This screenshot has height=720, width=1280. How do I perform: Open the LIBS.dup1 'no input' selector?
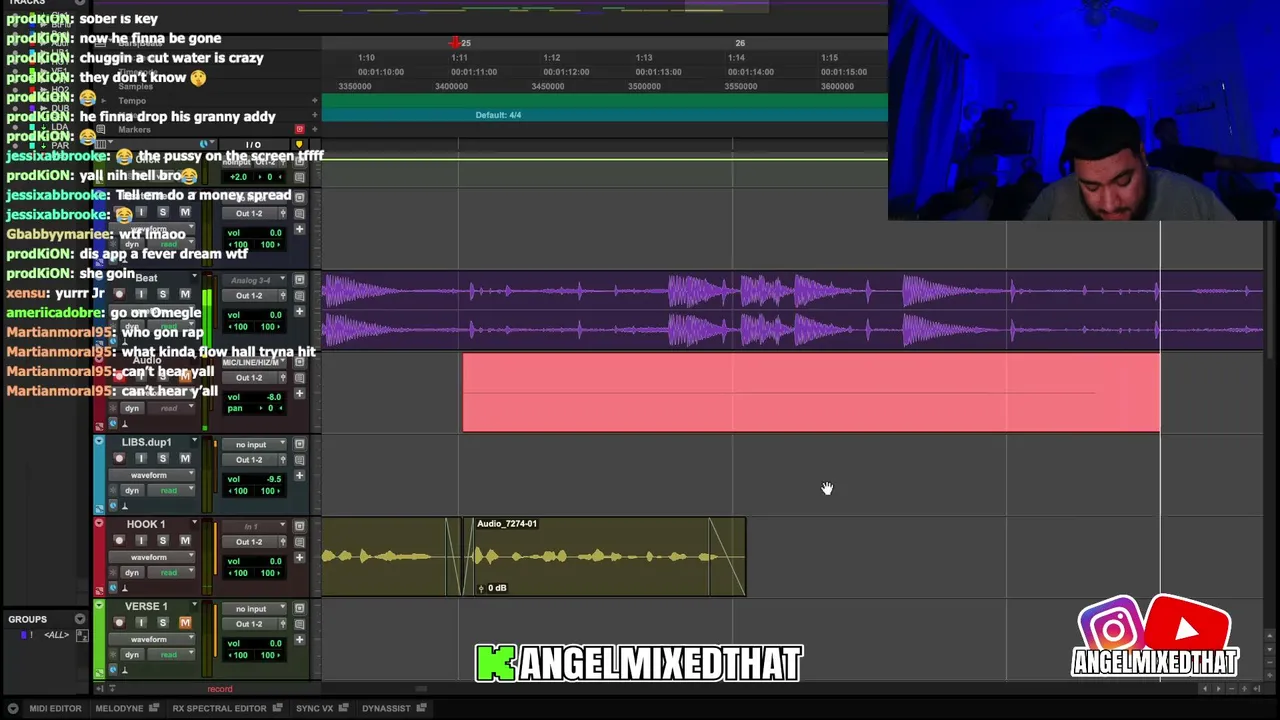click(255, 444)
